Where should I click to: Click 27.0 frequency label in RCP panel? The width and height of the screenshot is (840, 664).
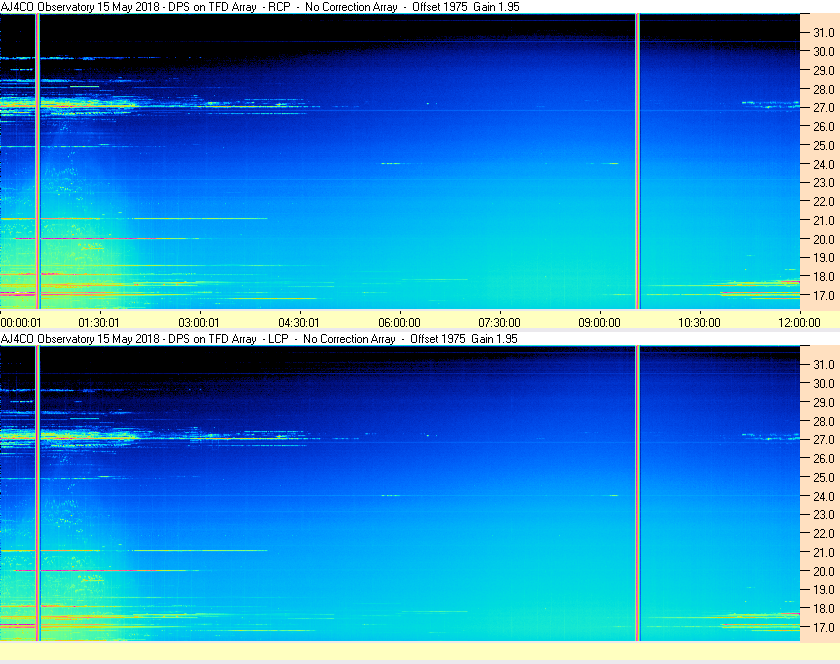(824, 108)
